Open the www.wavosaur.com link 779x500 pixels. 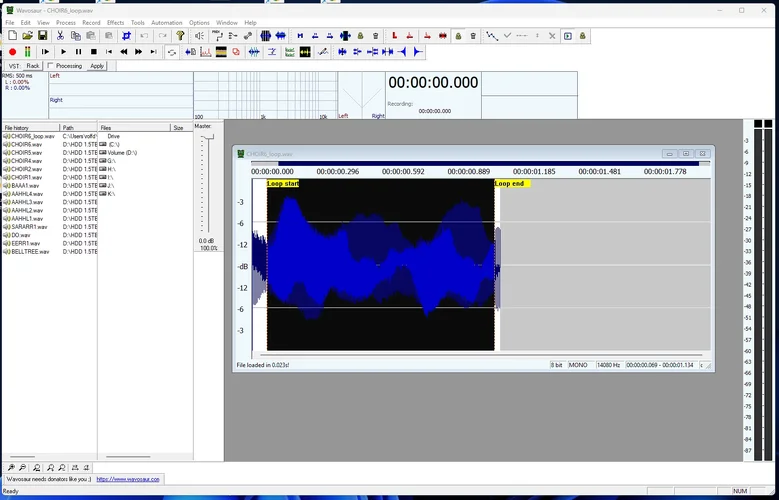pyautogui.click(x=128, y=479)
